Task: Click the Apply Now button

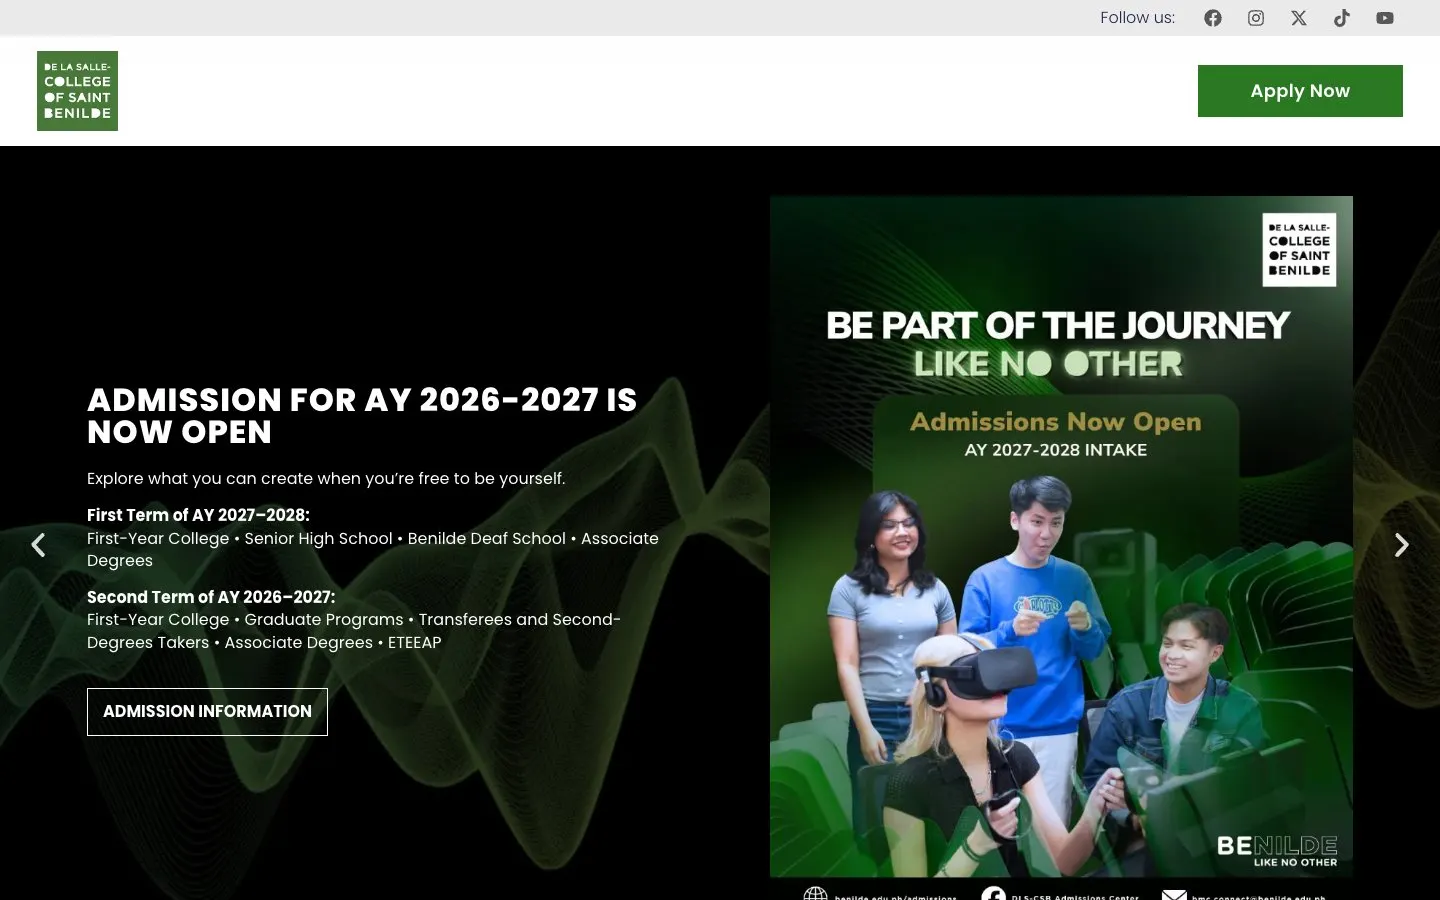Action: pos(1300,91)
